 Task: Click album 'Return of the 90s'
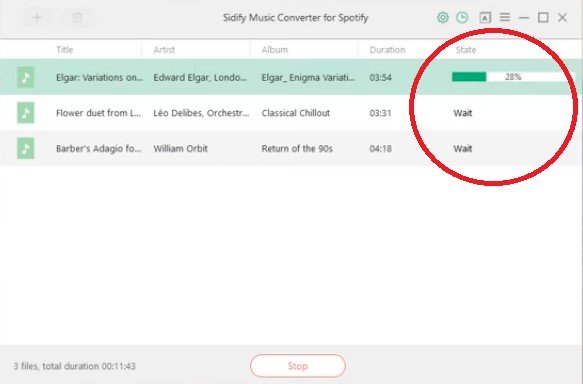(297, 149)
